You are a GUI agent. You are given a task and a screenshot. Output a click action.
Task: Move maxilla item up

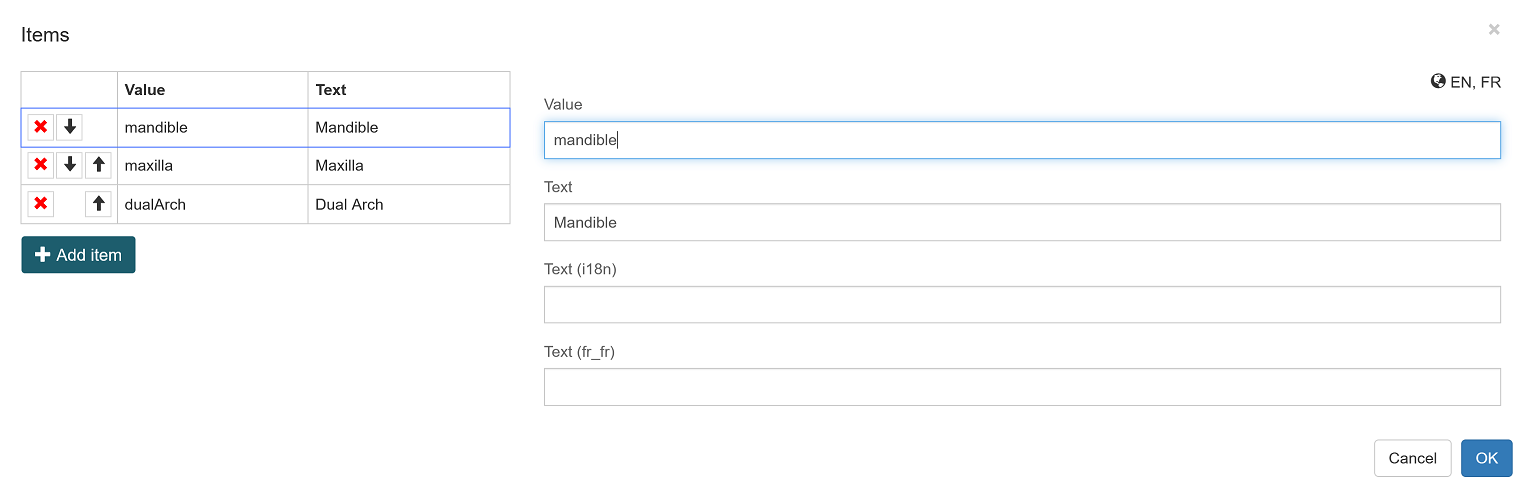[x=98, y=165]
